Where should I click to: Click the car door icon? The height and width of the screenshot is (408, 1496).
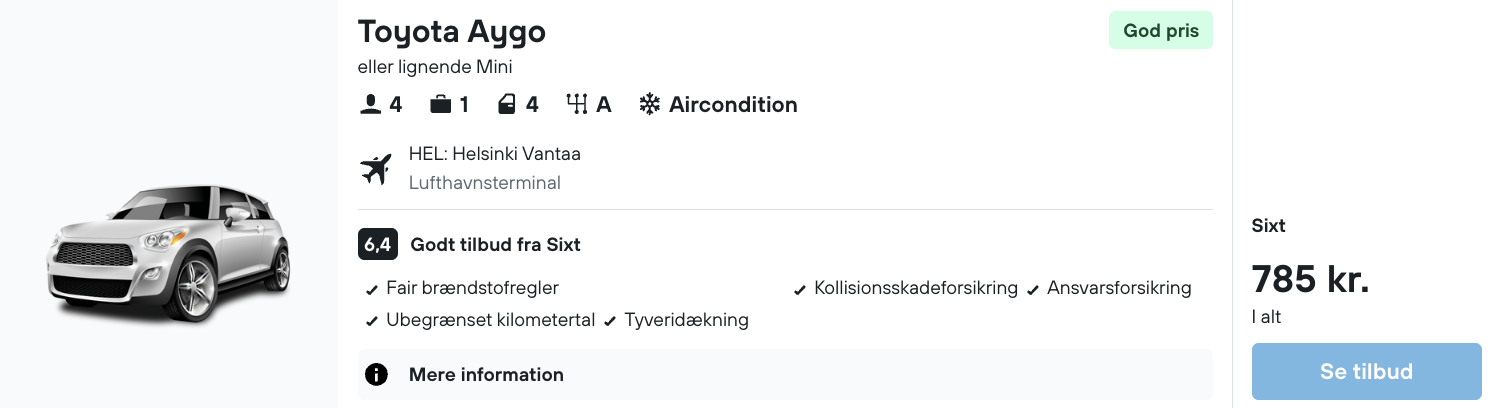click(x=507, y=104)
